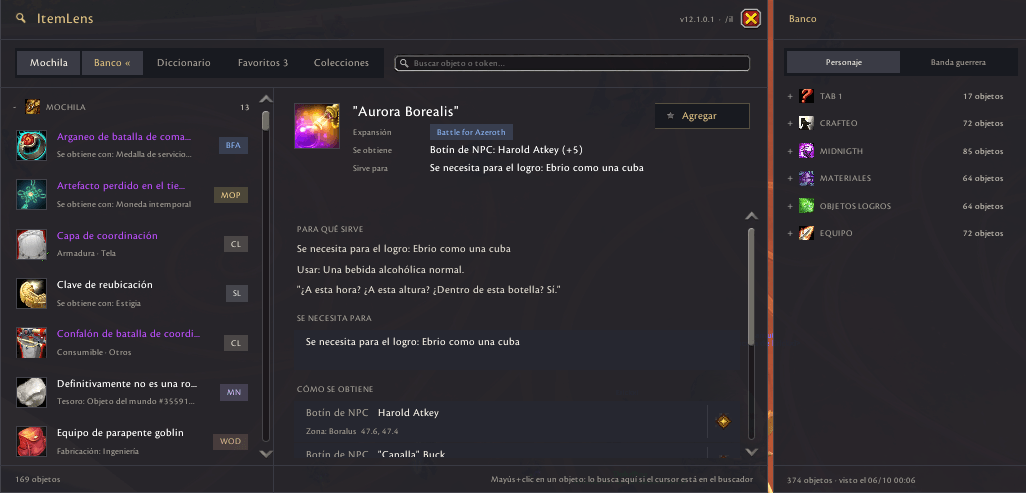Click the WOD expansion badge
This screenshot has height=493, width=1026.
pyautogui.click(x=230, y=441)
